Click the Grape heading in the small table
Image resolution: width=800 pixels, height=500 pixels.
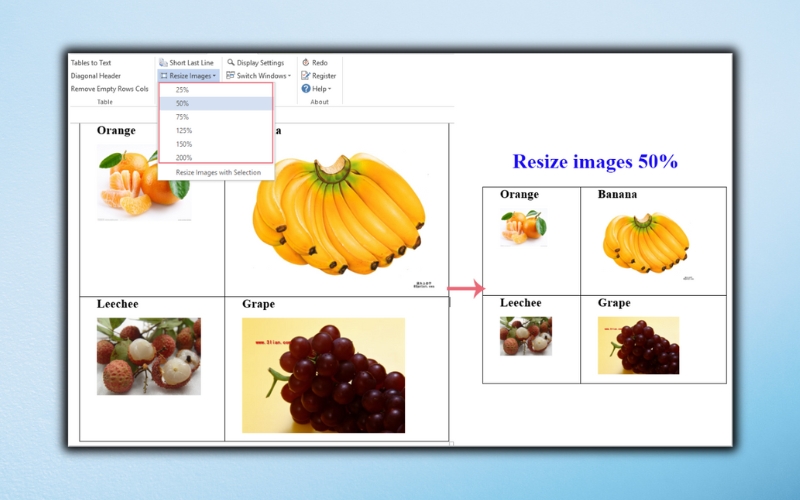(614, 303)
